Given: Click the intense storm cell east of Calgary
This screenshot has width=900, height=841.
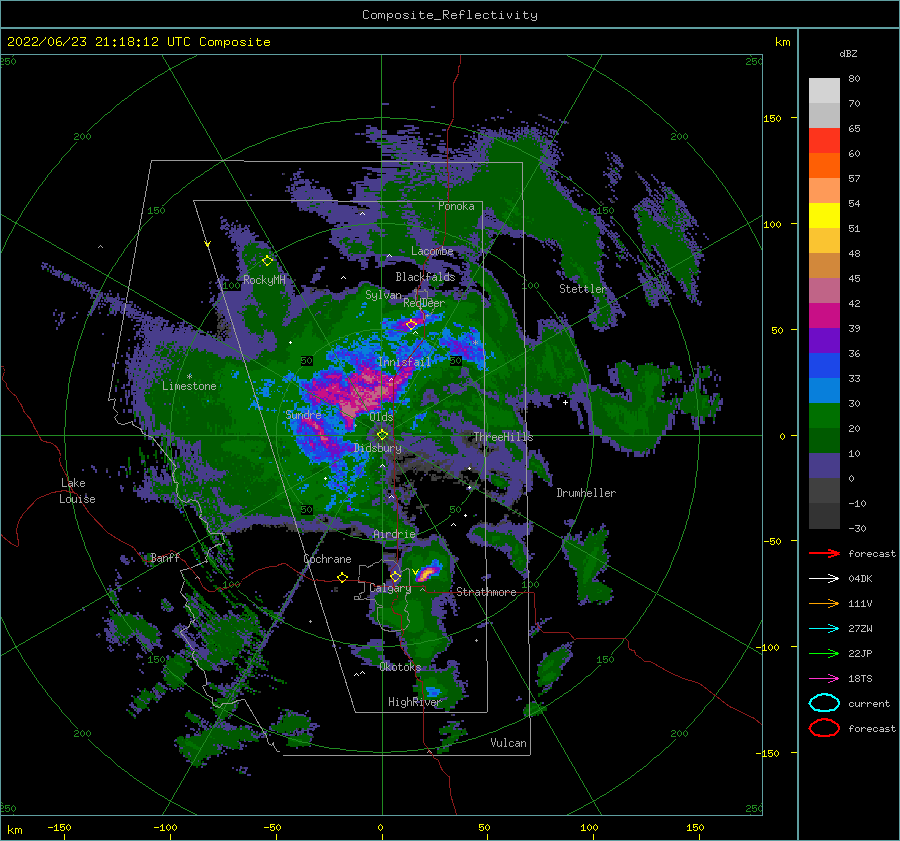Looking at the screenshot, I should click(428, 572).
